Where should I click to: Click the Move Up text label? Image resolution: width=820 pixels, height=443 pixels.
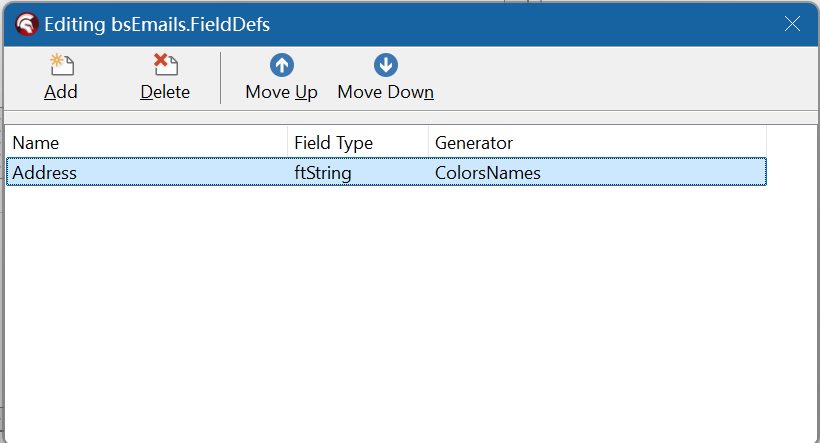[x=281, y=92]
